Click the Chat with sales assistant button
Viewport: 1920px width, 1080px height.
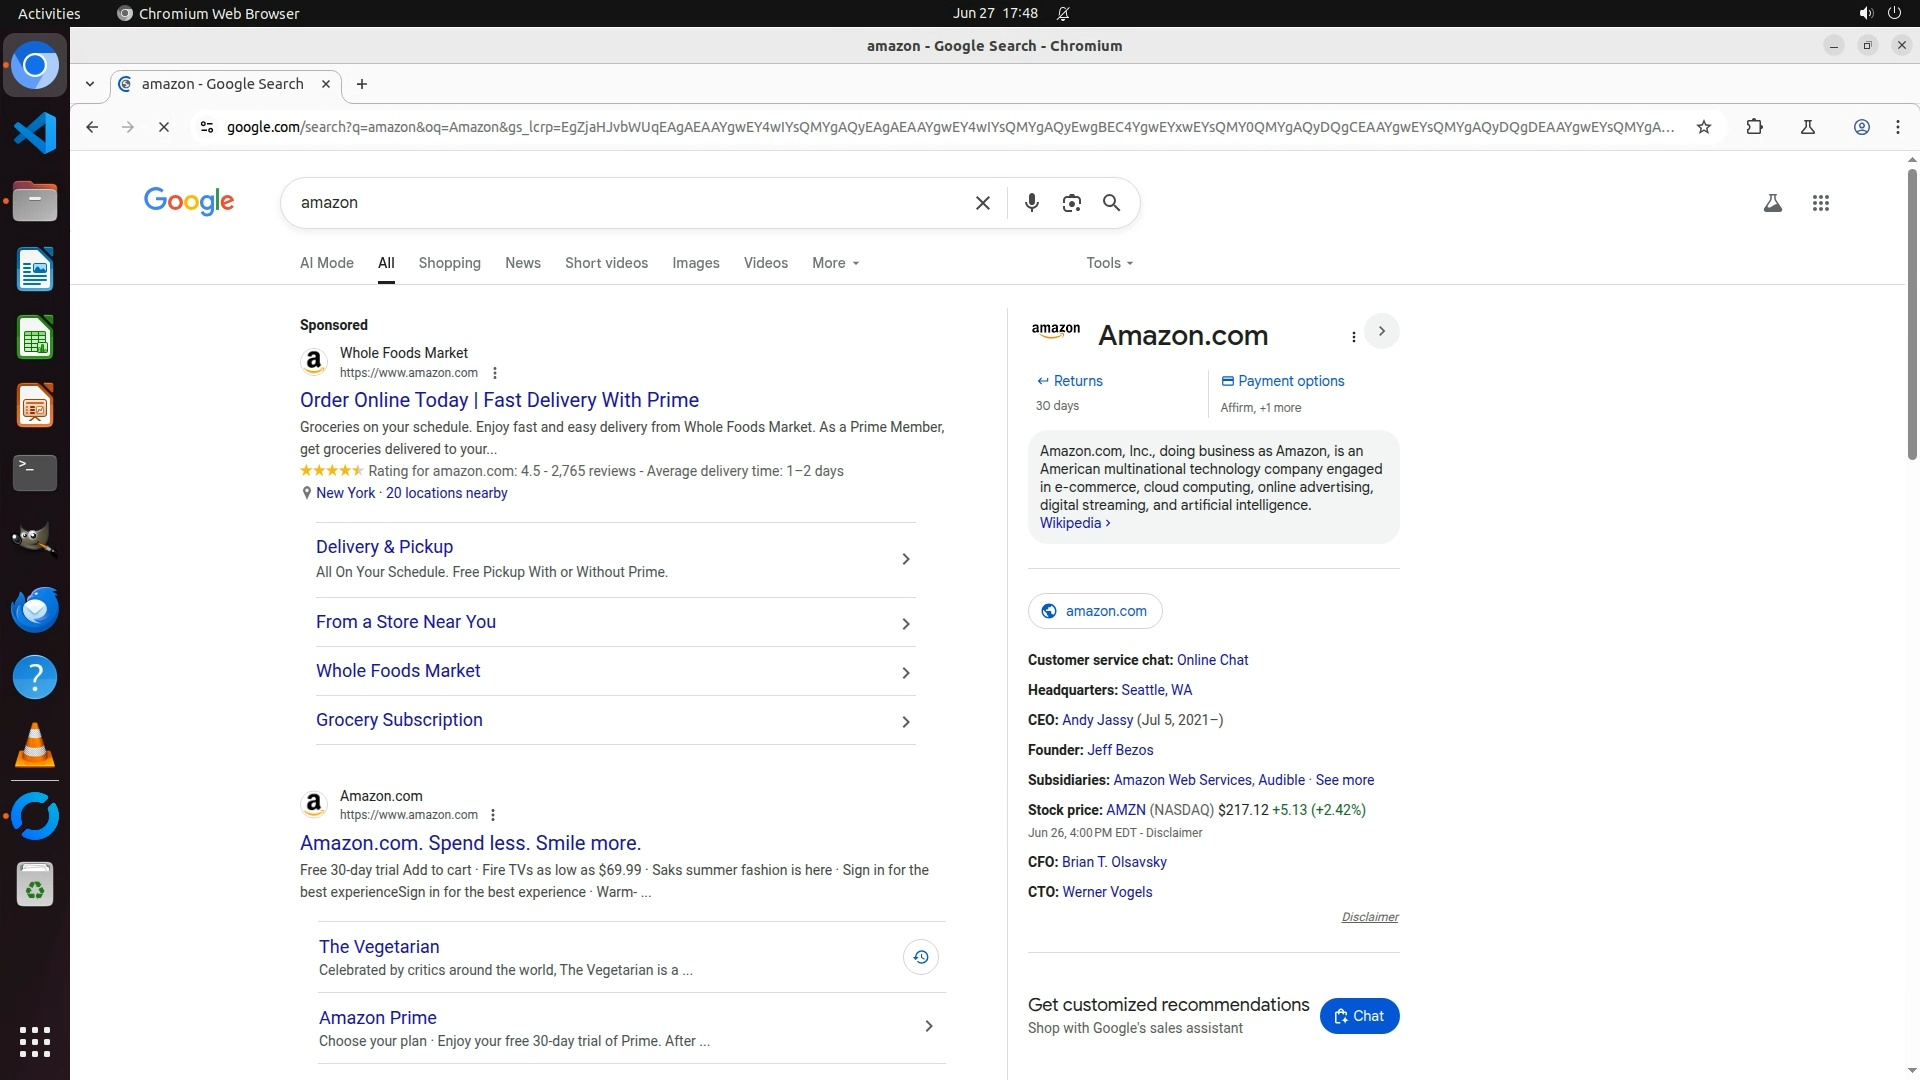1359,1016
